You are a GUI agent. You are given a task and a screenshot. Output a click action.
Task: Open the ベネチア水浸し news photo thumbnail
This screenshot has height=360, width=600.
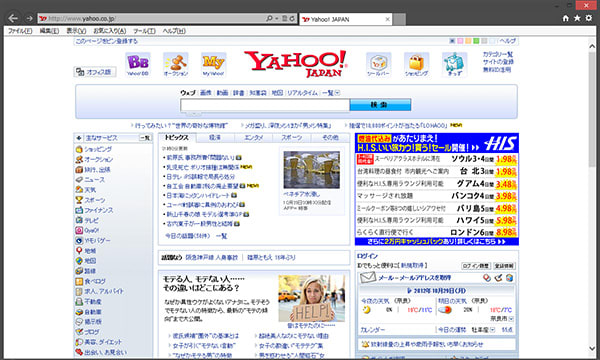311,170
